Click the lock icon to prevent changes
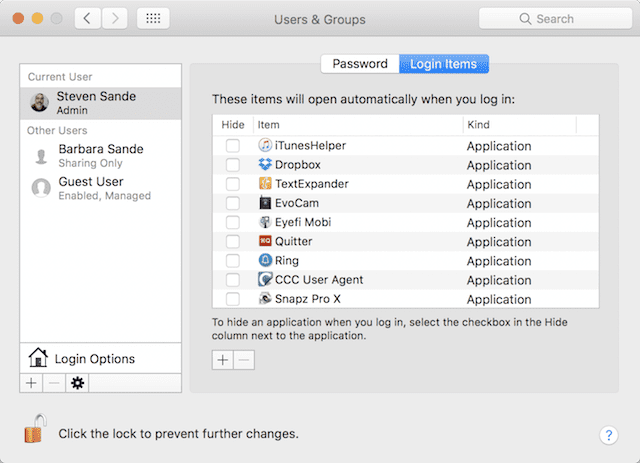The image size is (640, 463). coord(35,431)
